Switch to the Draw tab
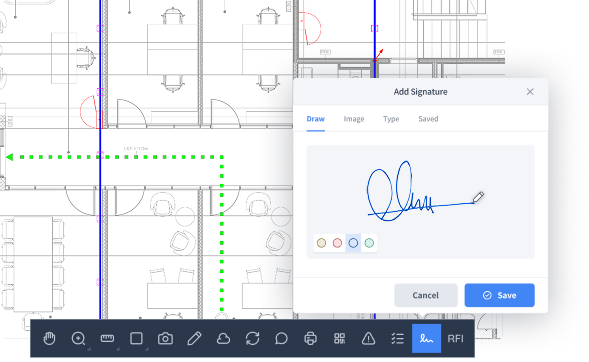 316,119
